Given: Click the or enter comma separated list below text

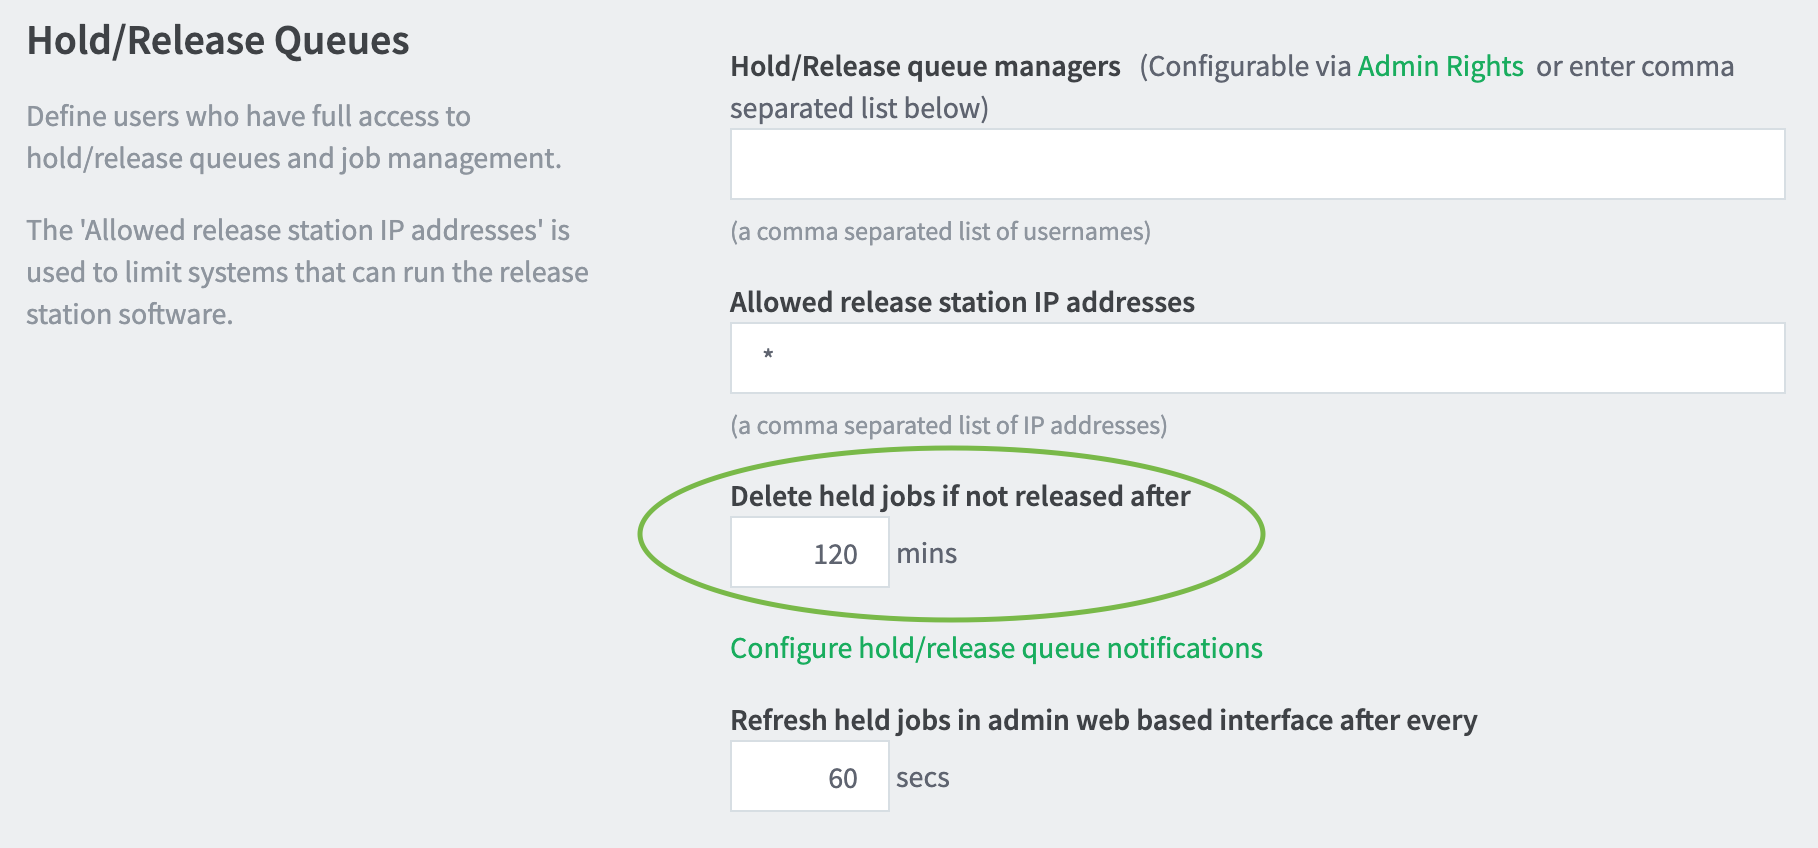Looking at the screenshot, I should (x=1232, y=87).
